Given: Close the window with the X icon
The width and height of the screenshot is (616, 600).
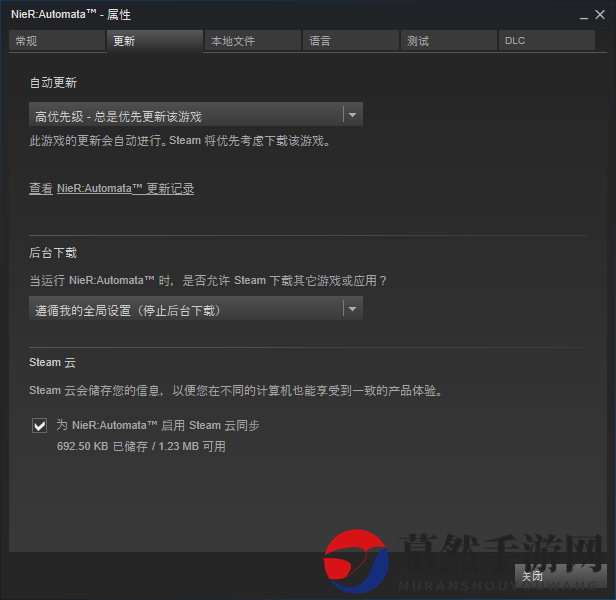Looking at the screenshot, I should 600,15.
